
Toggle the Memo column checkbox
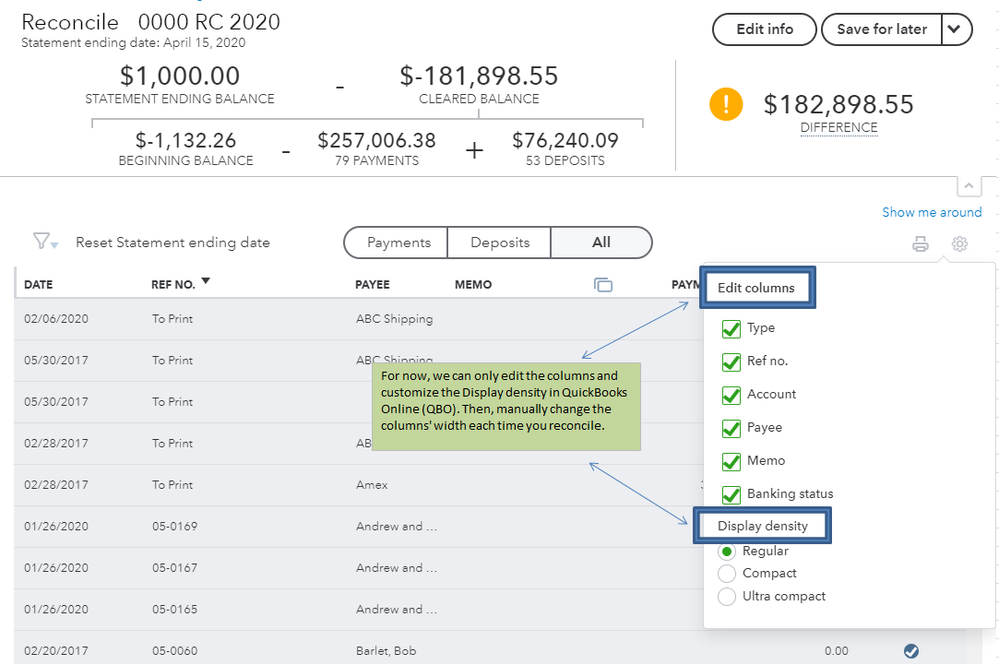[731, 461]
